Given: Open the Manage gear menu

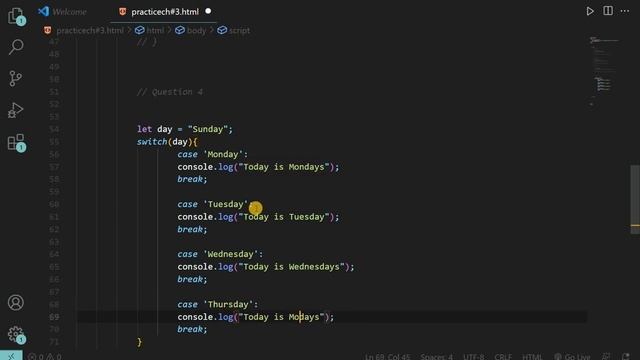Looking at the screenshot, I should click(x=16, y=334).
